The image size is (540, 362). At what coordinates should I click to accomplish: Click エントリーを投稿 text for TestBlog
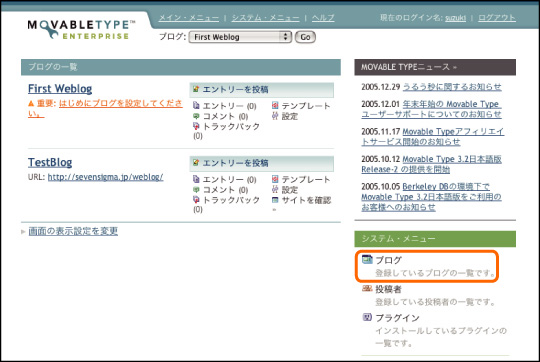tap(236, 163)
